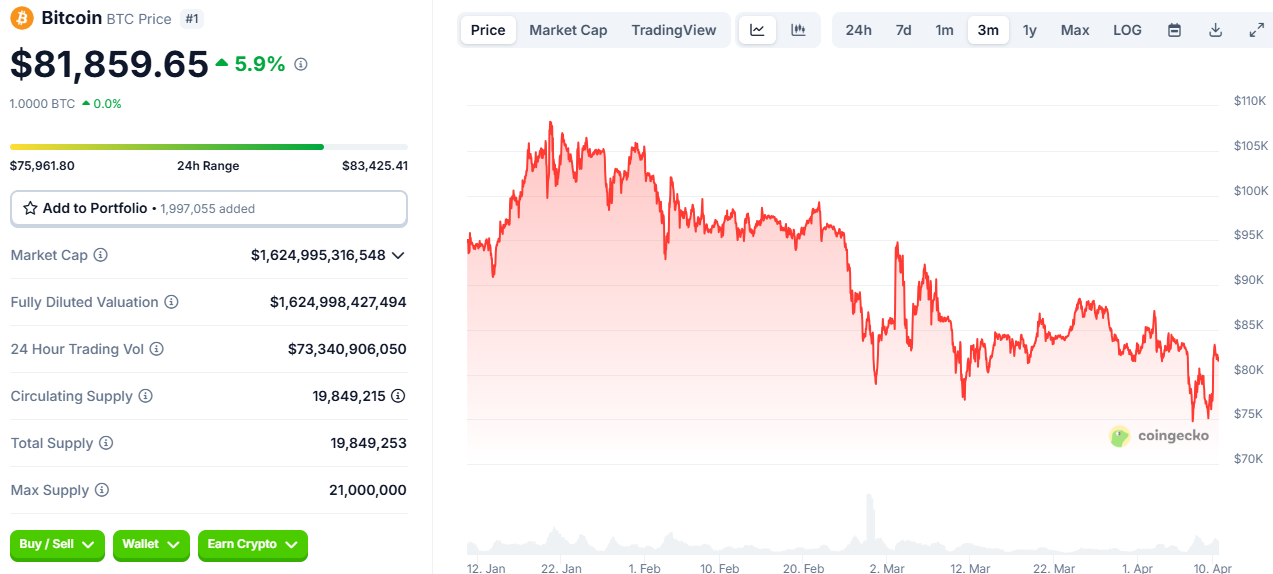Expand the Market Cap details chevron
The image size is (1273, 574).
click(398, 256)
